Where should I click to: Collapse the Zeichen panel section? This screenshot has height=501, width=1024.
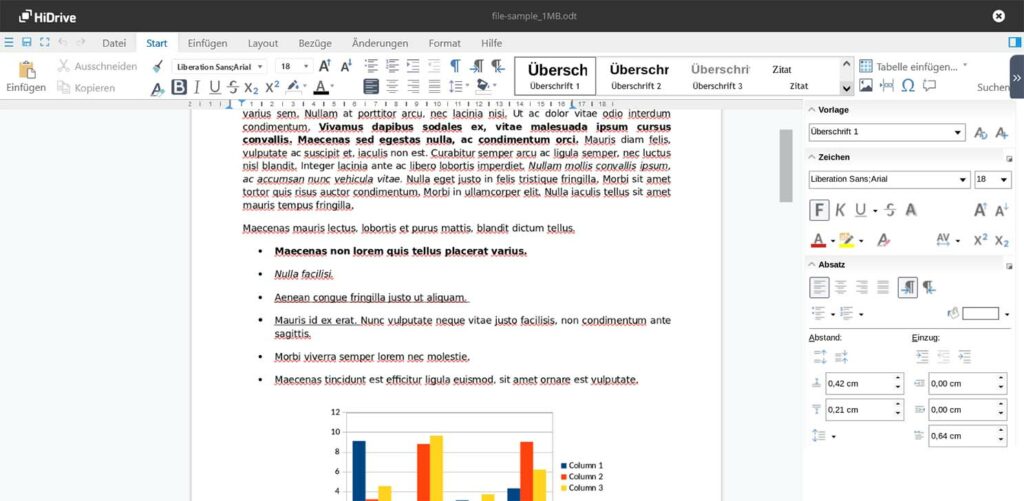[812, 157]
